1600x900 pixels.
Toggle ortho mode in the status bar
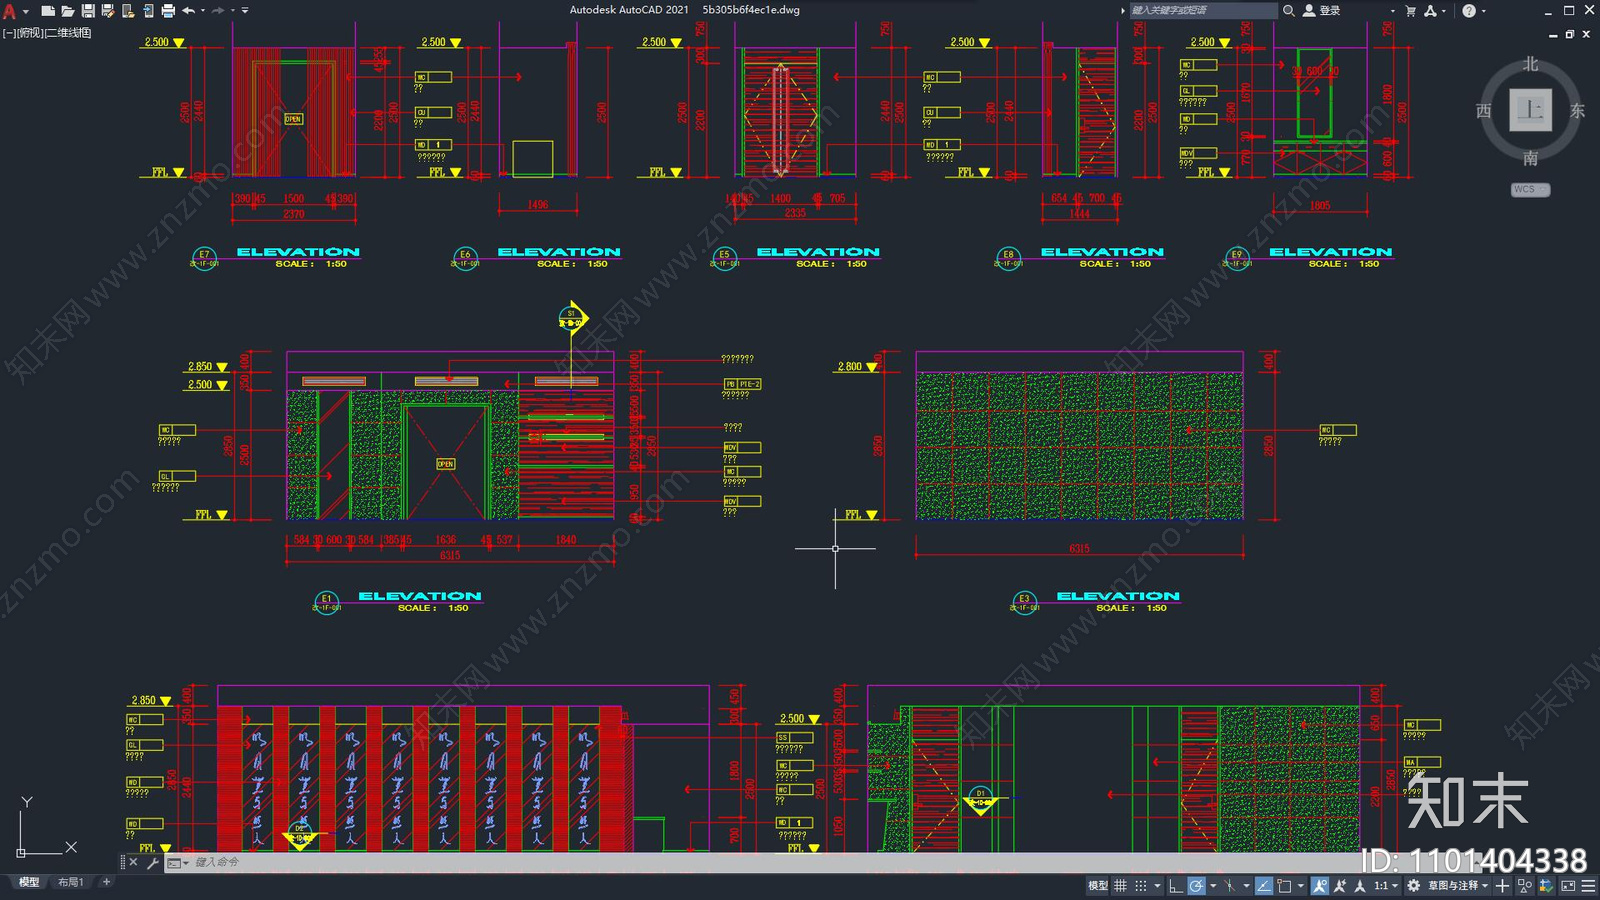(x=1176, y=885)
